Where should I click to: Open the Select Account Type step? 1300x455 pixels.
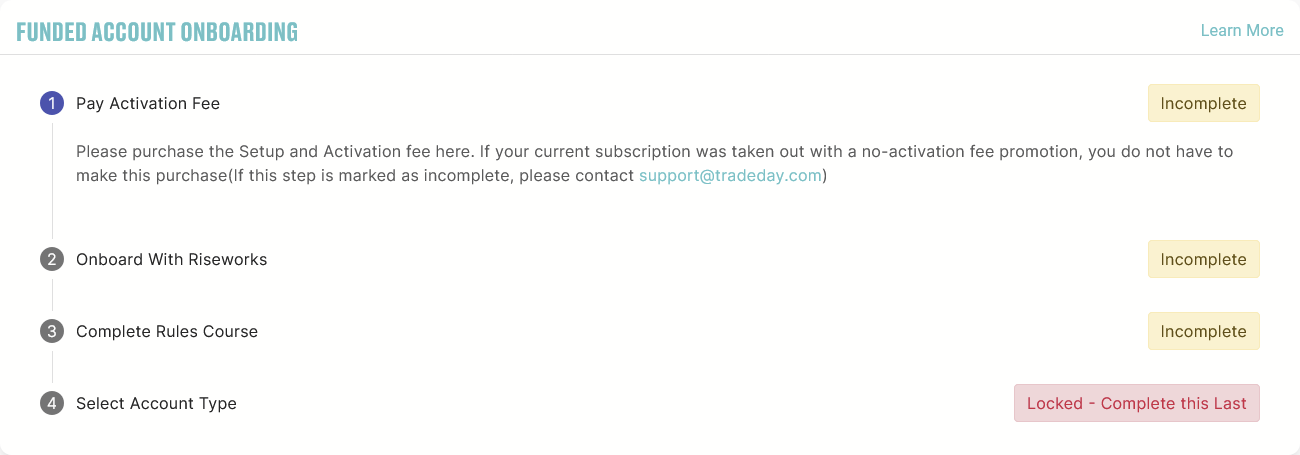pyautogui.click(x=156, y=403)
